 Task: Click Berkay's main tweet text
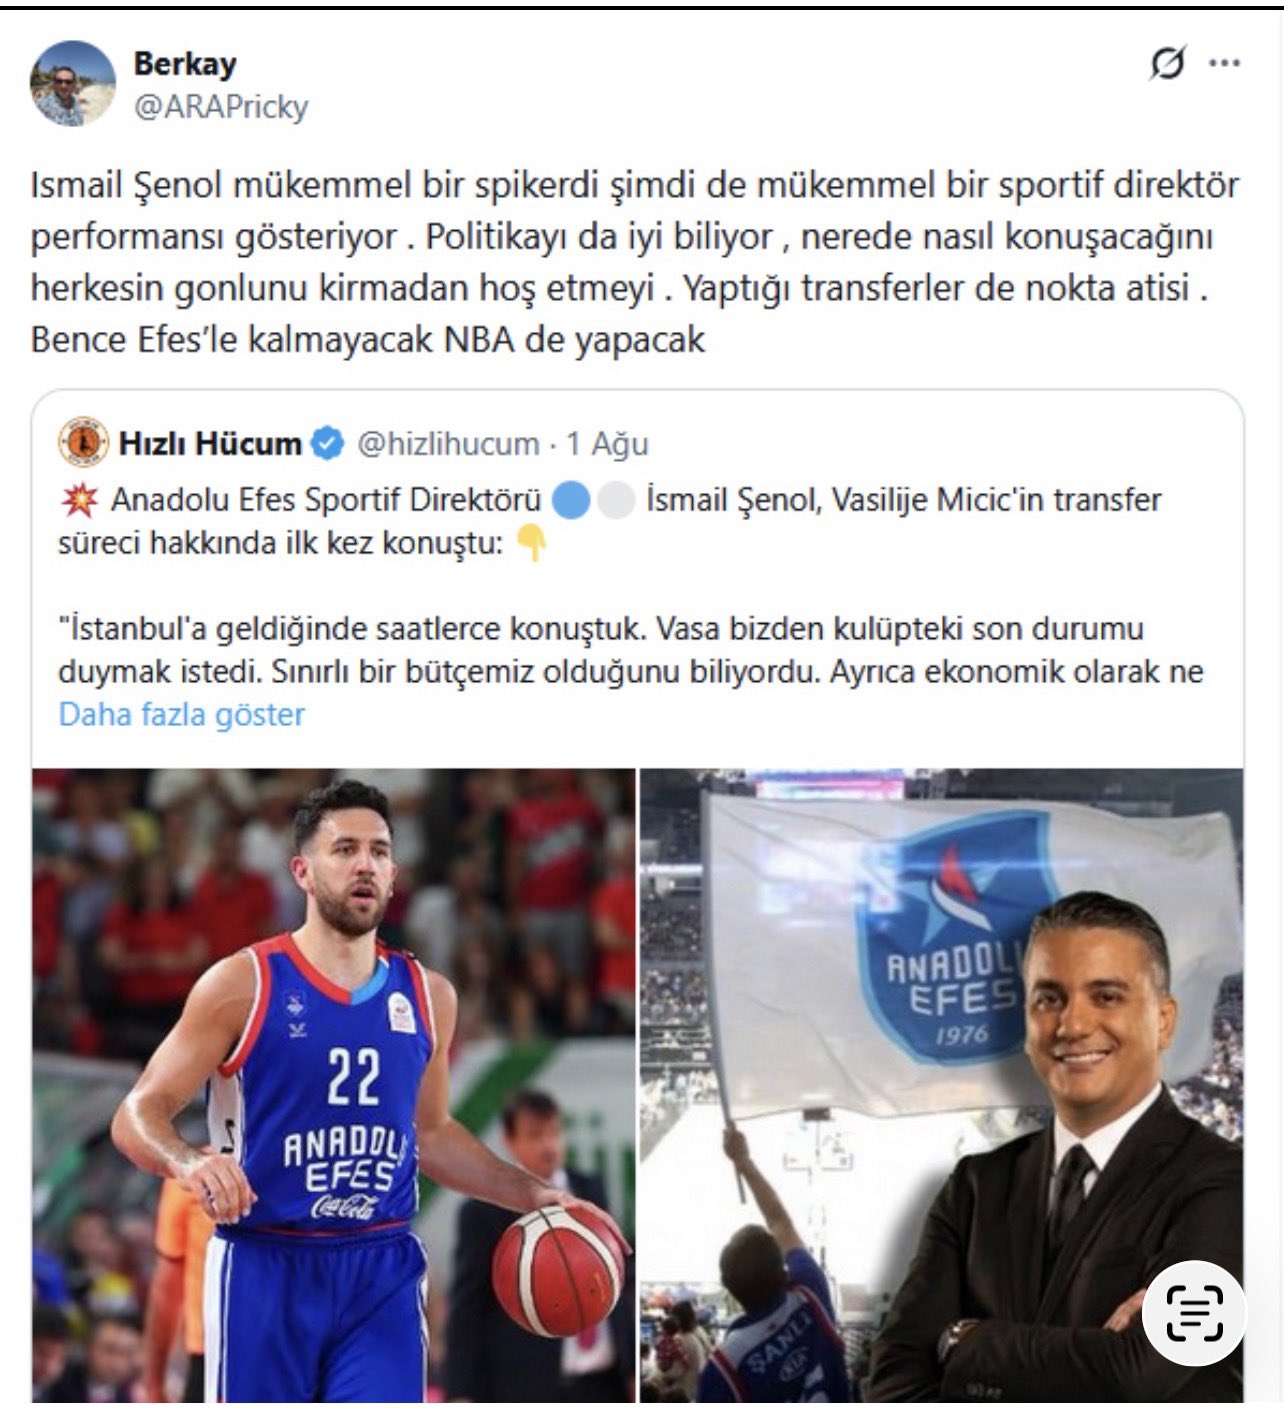pos(635,262)
